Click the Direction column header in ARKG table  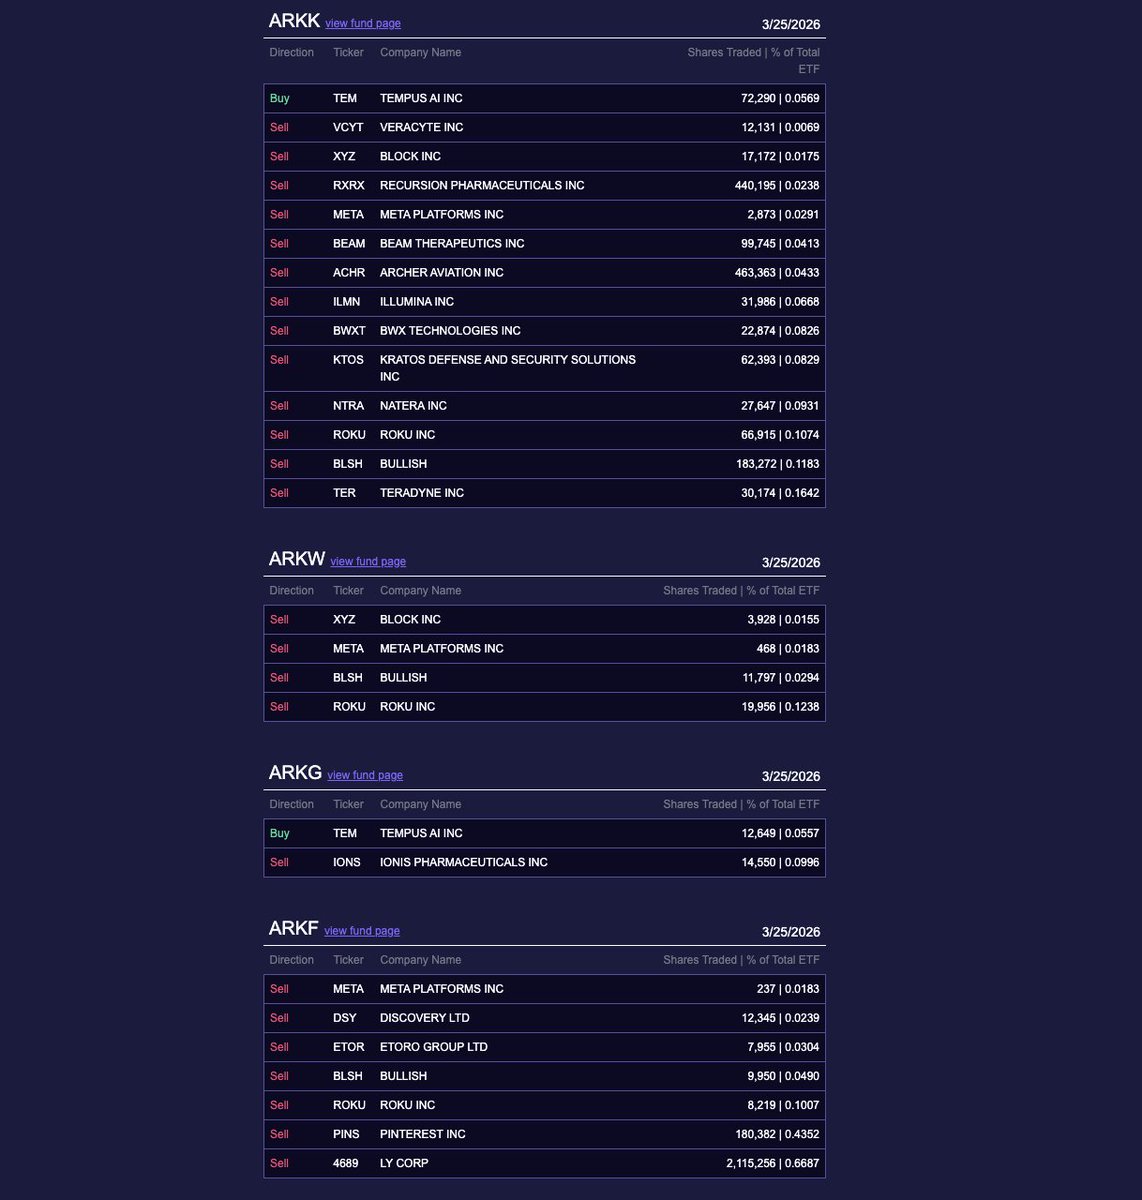tap(291, 804)
